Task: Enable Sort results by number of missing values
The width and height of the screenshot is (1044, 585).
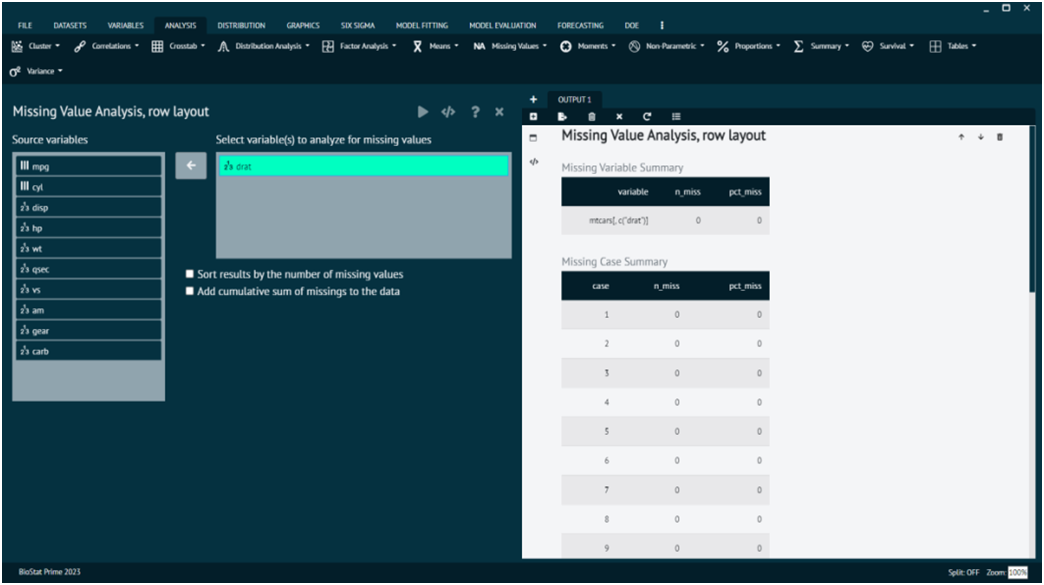Action: coord(190,274)
